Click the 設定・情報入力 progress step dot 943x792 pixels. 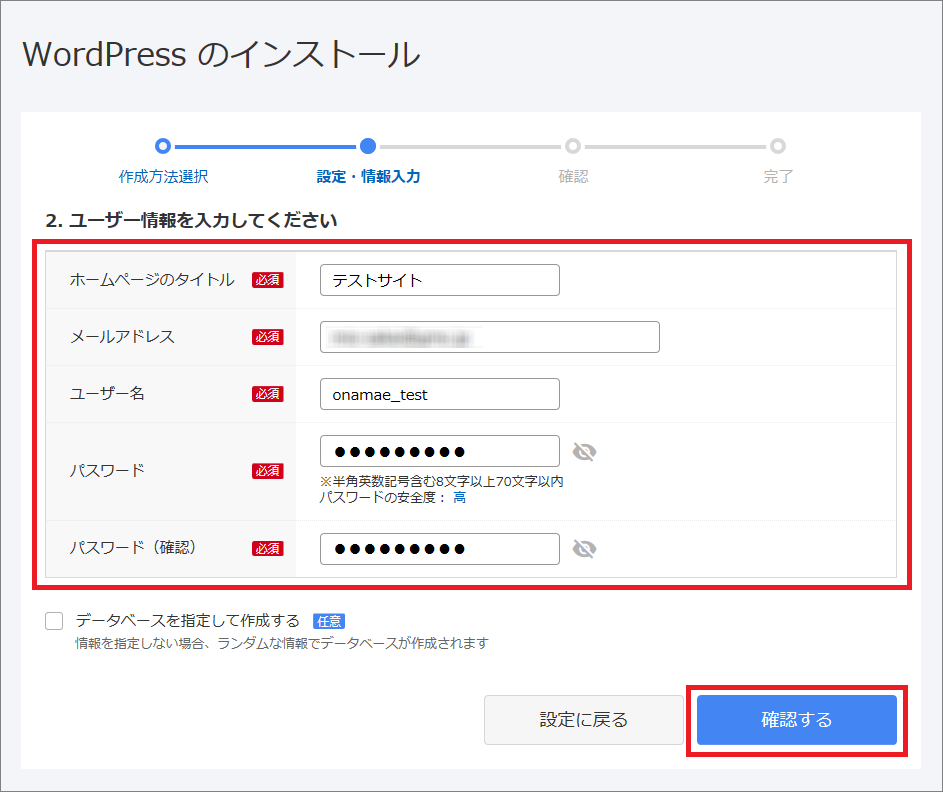coord(368,146)
